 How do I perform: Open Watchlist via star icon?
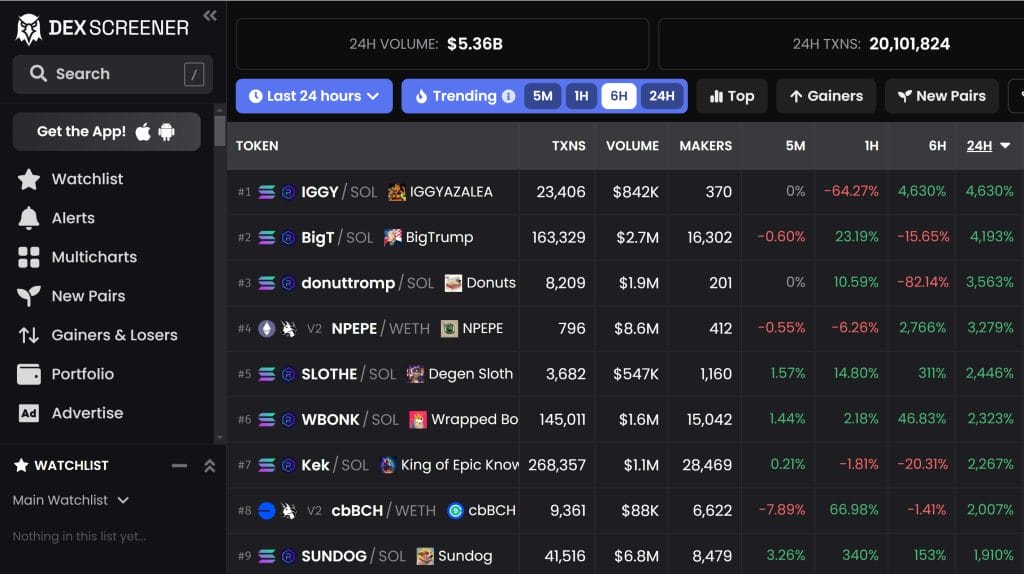pos(29,179)
